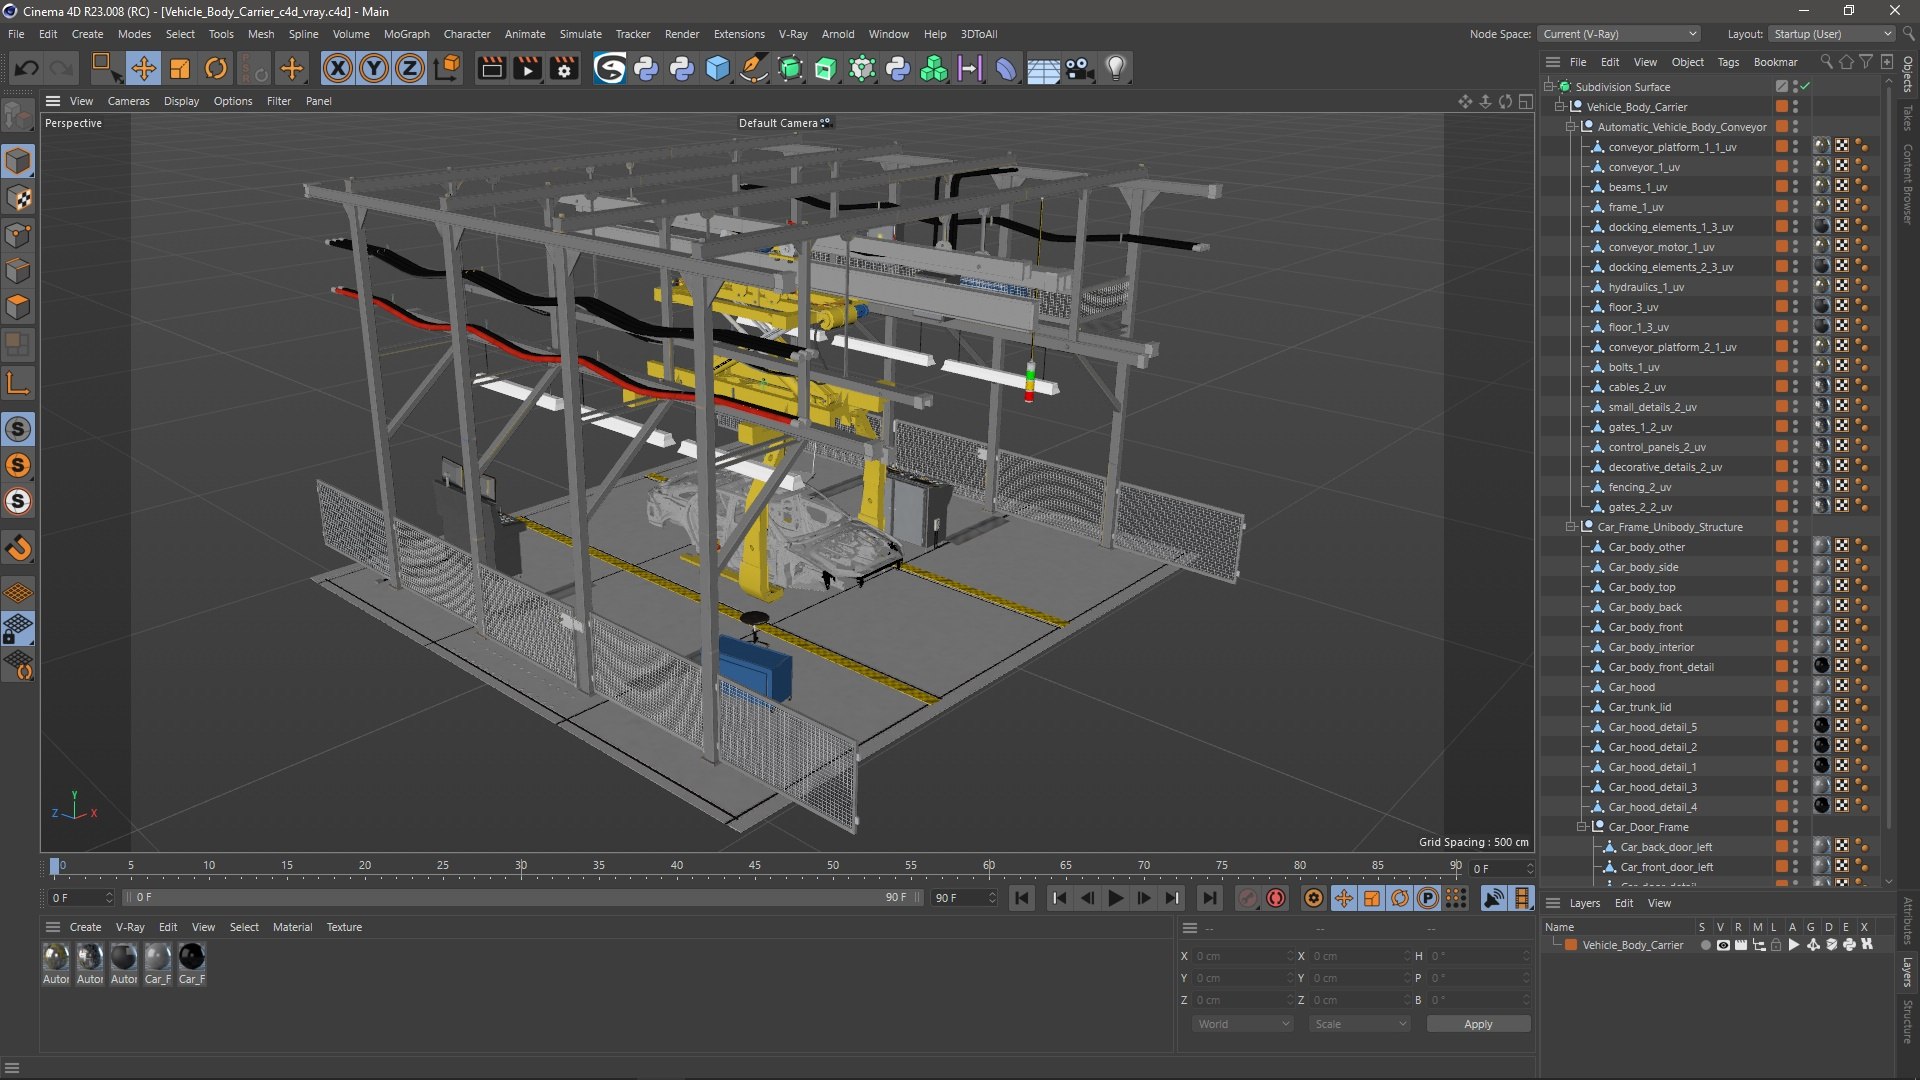Click the X position input field
Viewport: 1920px width, 1080px height.
click(1242, 956)
